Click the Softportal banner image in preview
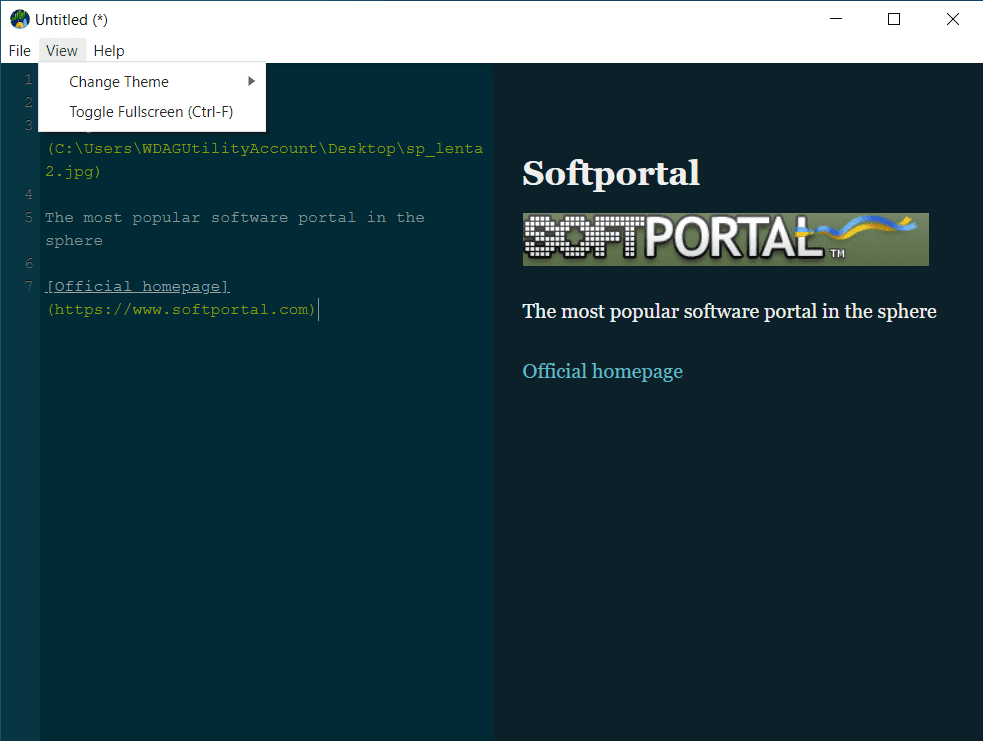983x741 pixels. [x=726, y=239]
